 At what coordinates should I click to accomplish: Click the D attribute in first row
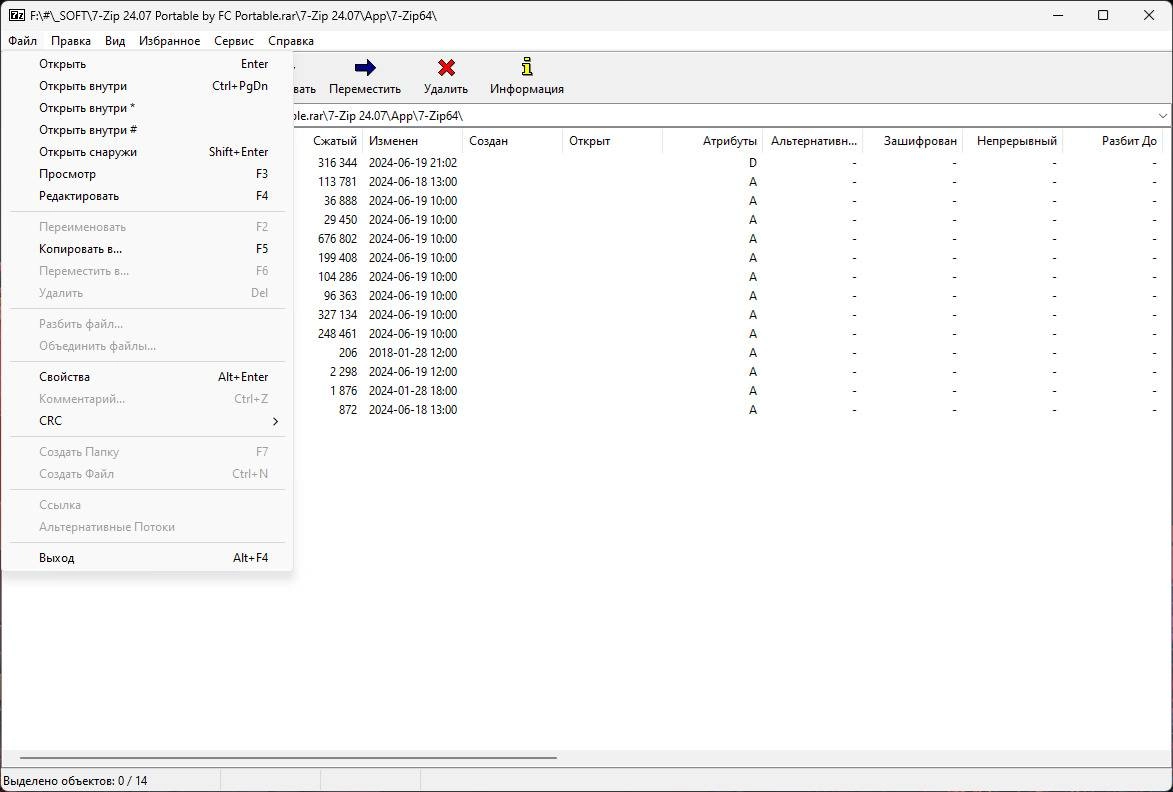(x=753, y=163)
